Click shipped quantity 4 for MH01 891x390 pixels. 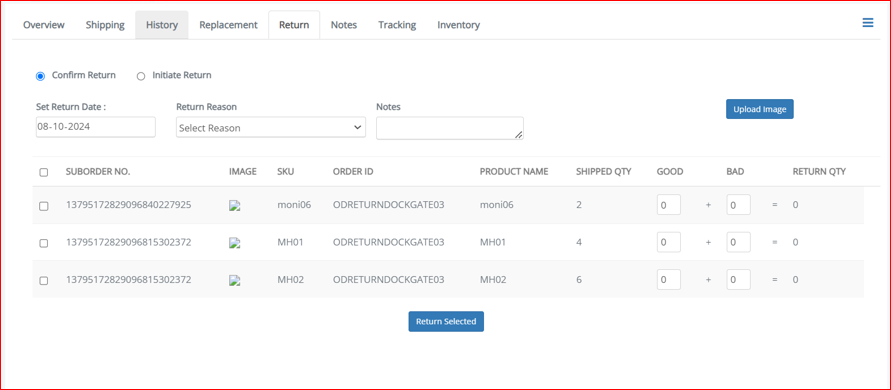click(x=579, y=242)
